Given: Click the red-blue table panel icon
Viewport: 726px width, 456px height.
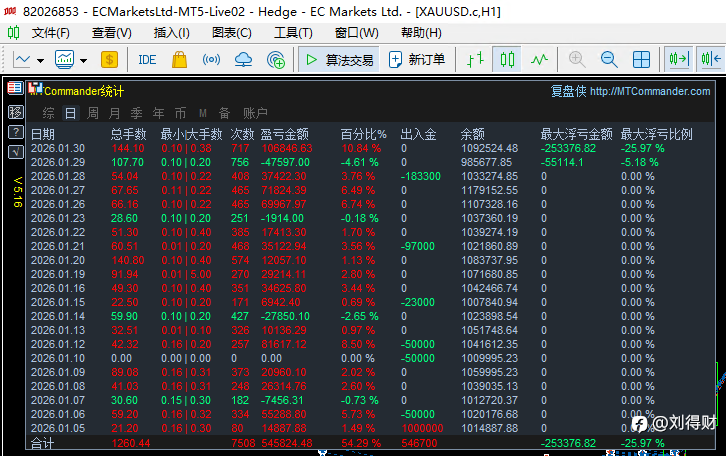Looking at the screenshot, I should pyautogui.click(x=15, y=88).
